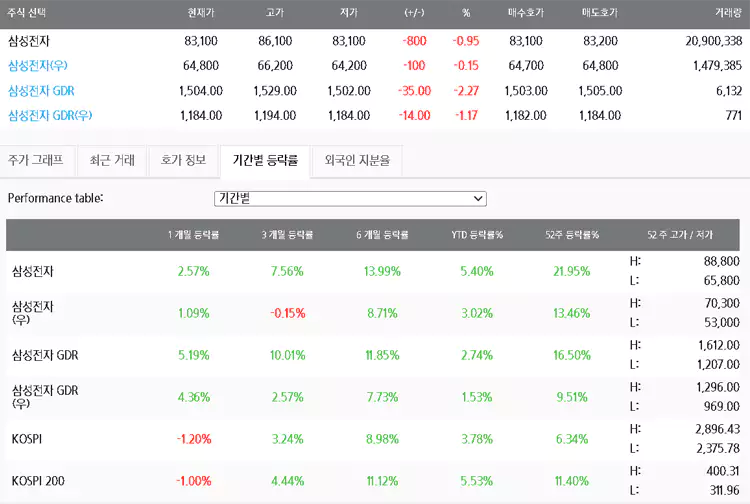Click the Performance table: label
This screenshot has height=504, width=750.
55,198
